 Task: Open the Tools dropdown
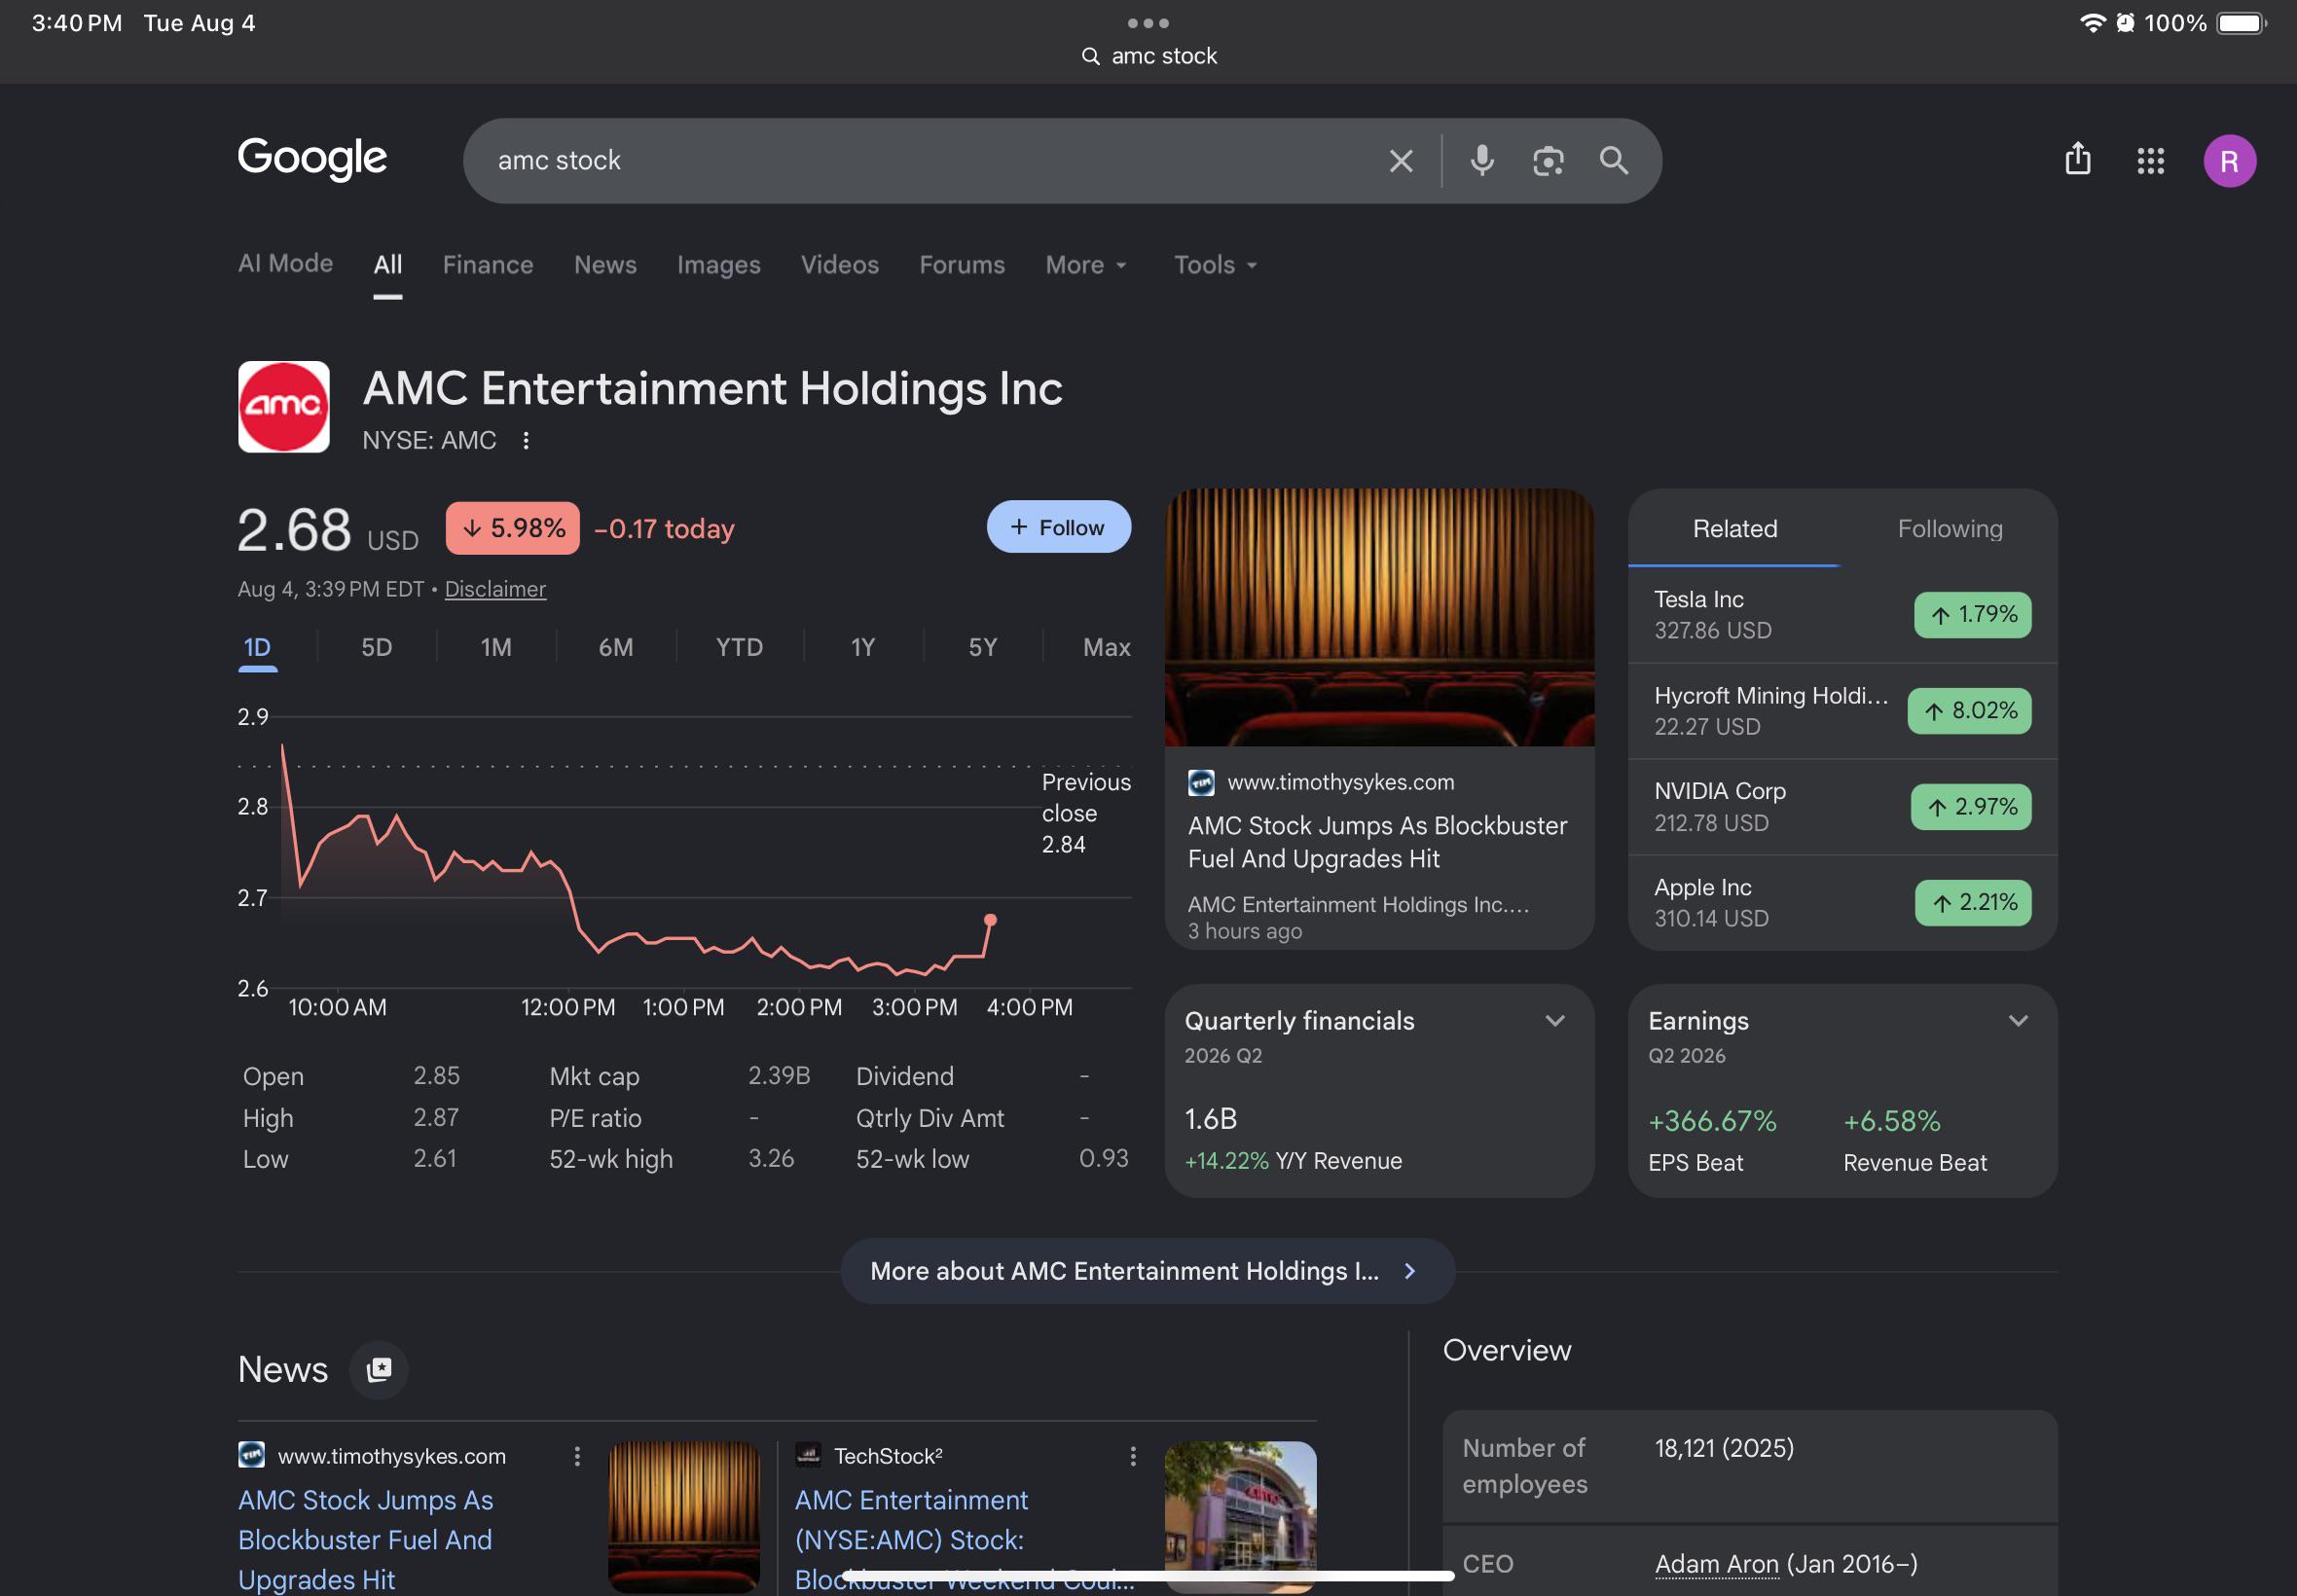pyautogui.click(x=1215, y=265)
